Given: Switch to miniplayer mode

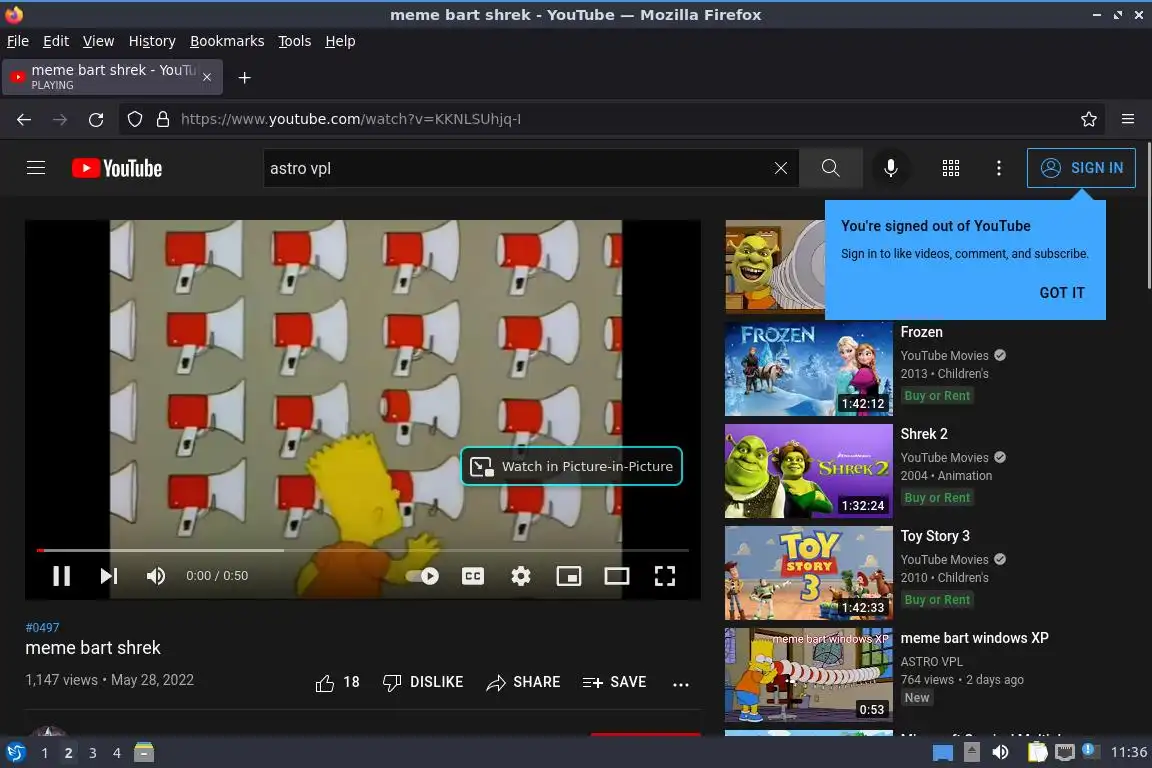Looking at the screenshot, I should point(569,576).
